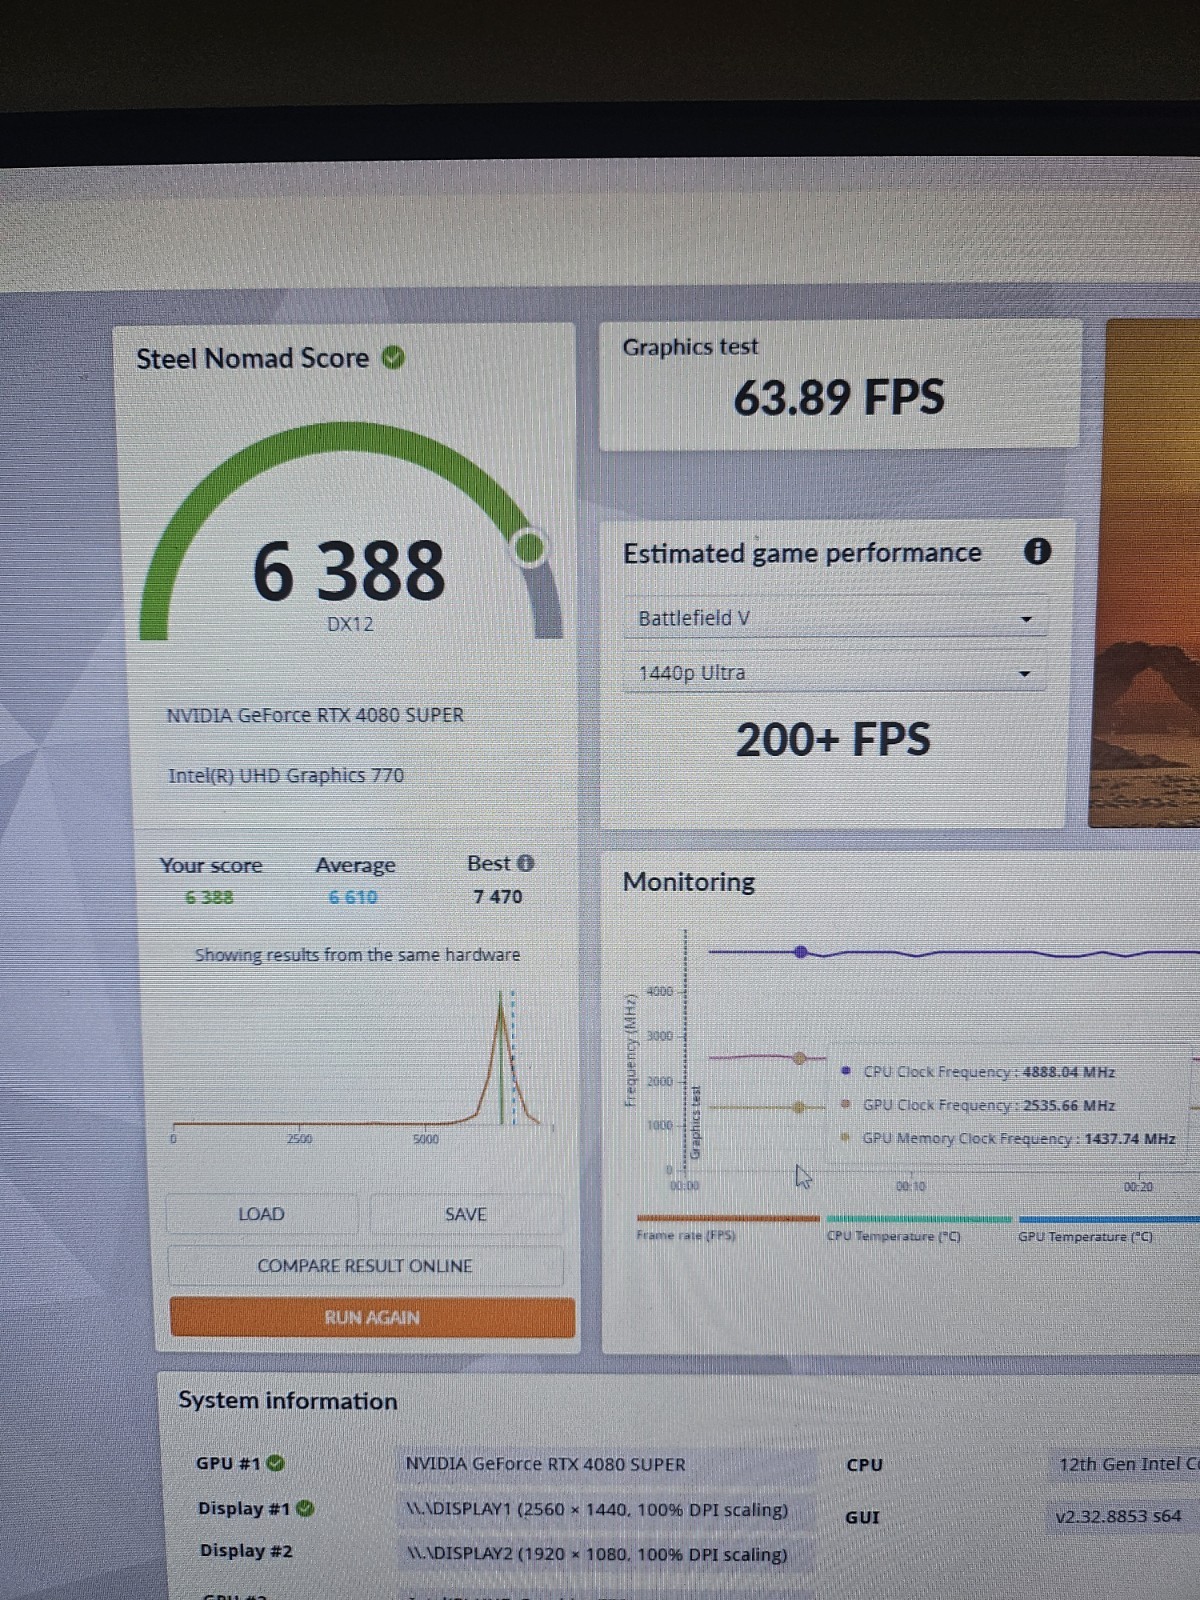Viewport: 1200px width, 1600px height.
Task: Click the GUI version v2.32.8853 s64 value
Action: click(x=1118, y=1516)
